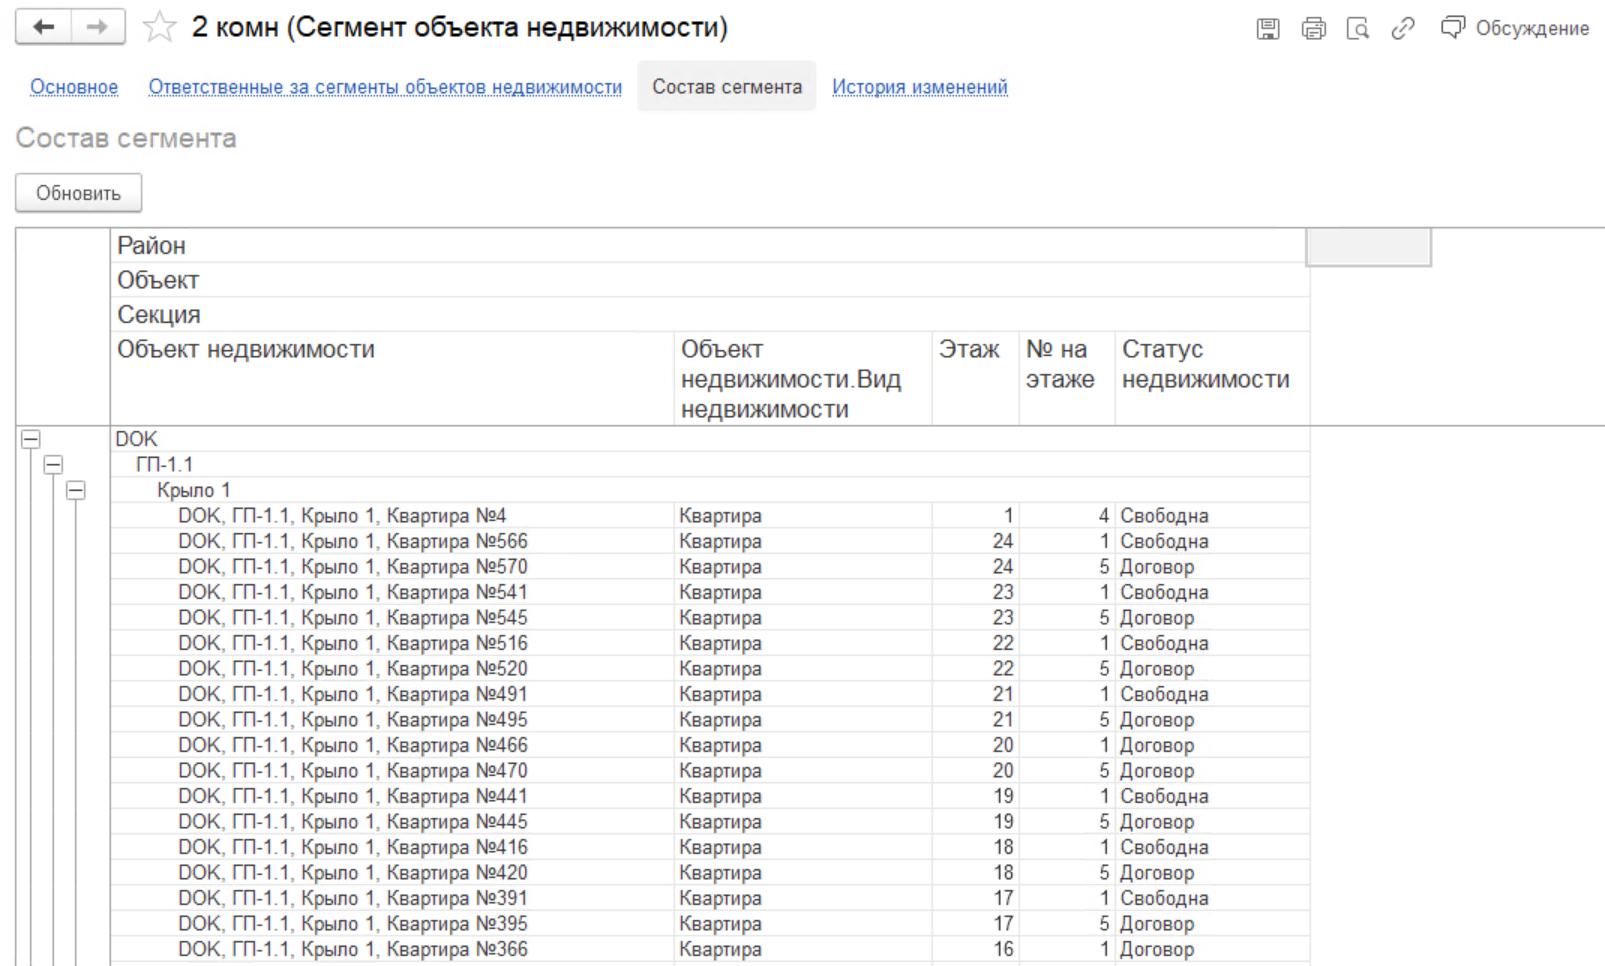Click the forward navigation arrow

coord(97,27)
